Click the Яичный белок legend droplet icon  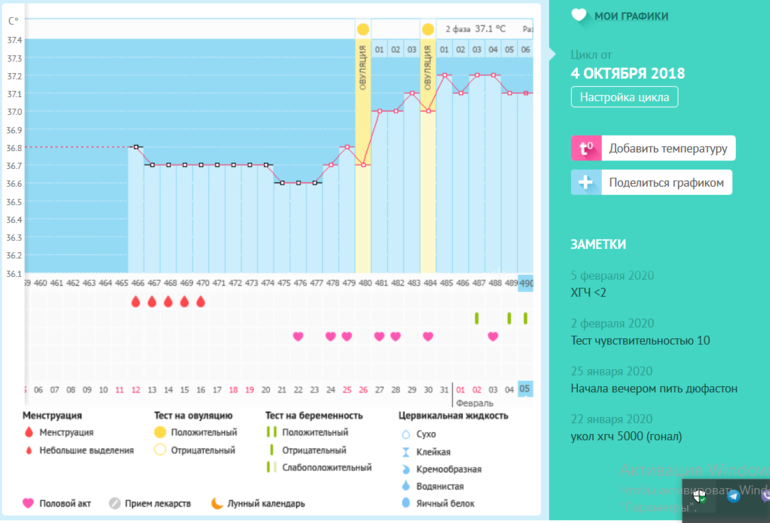(x=405, y=503)
